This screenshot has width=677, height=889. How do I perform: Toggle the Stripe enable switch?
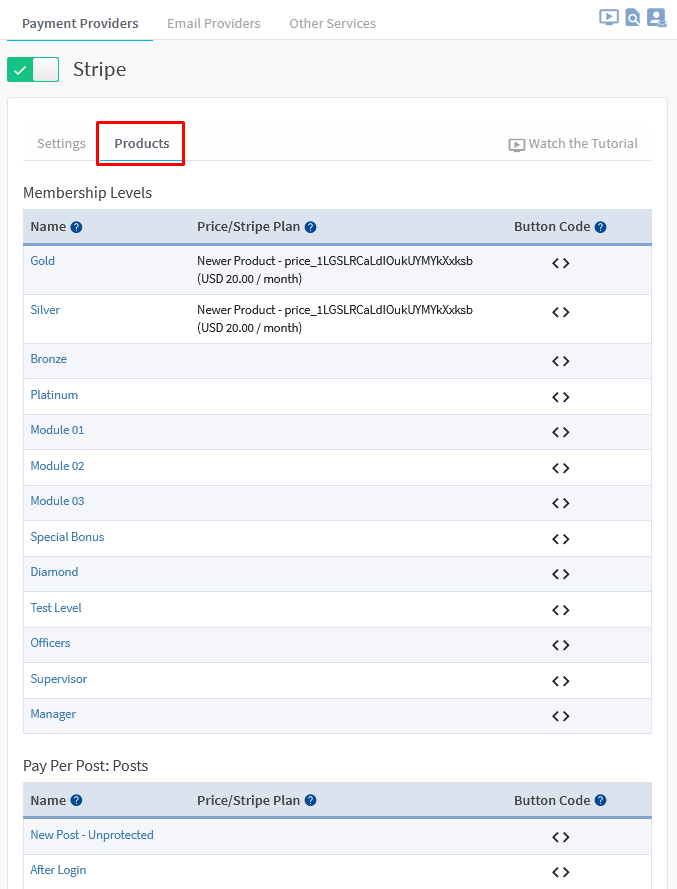coord(33,70)
